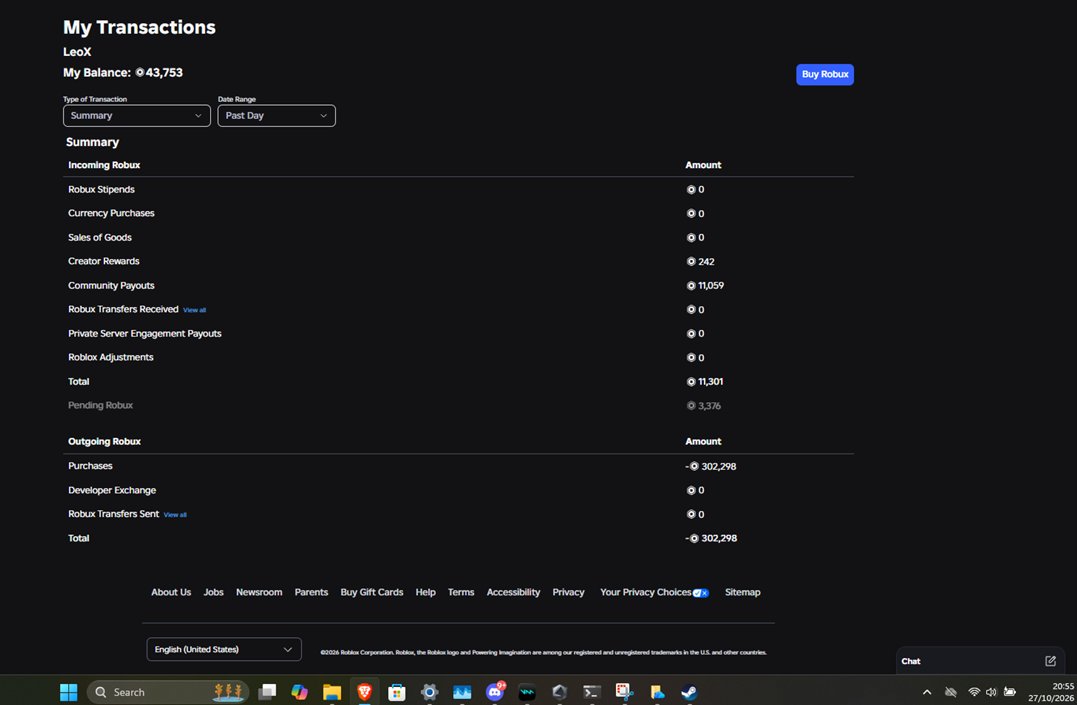The height and width of the screenshot is (705, 1077).
Task: Click the Community Payouts row label
Action: [x=111, y=285]
